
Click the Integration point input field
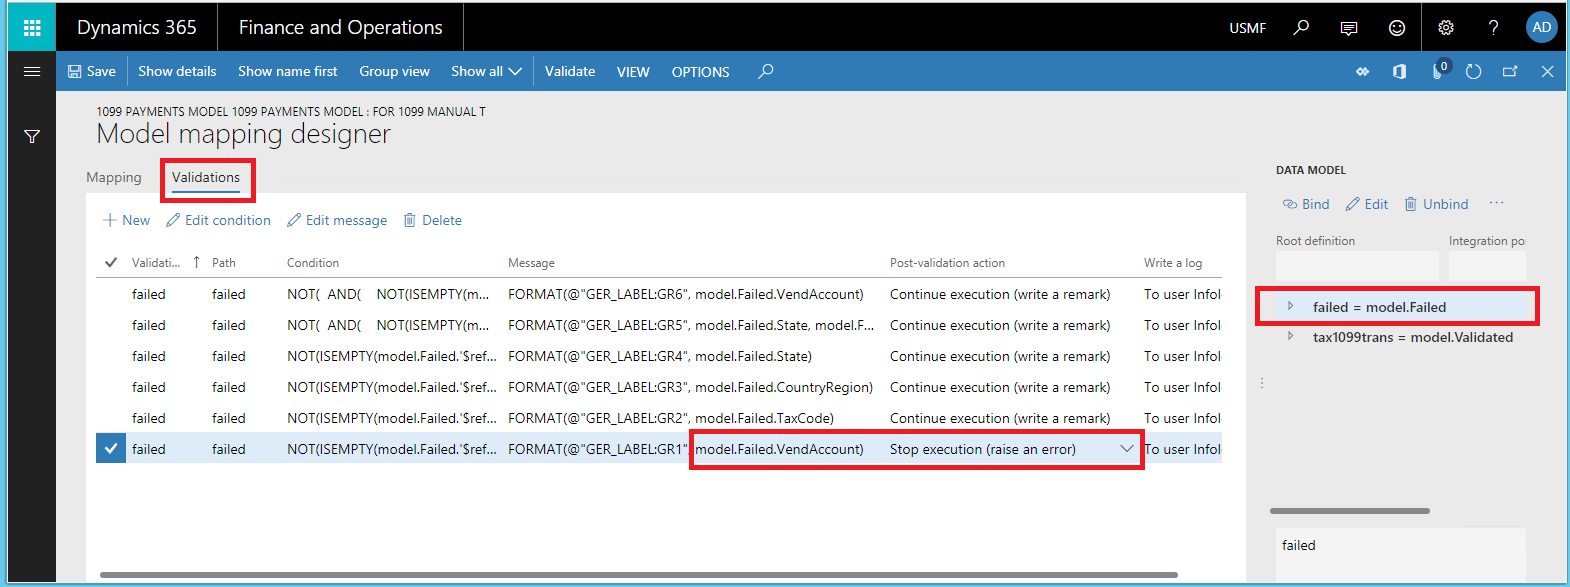point(1487,265)
